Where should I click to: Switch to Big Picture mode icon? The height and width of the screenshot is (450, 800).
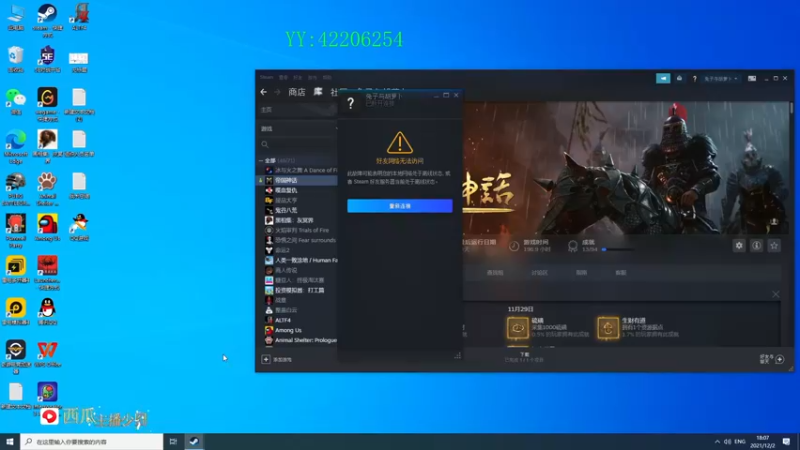click(752, 79)
